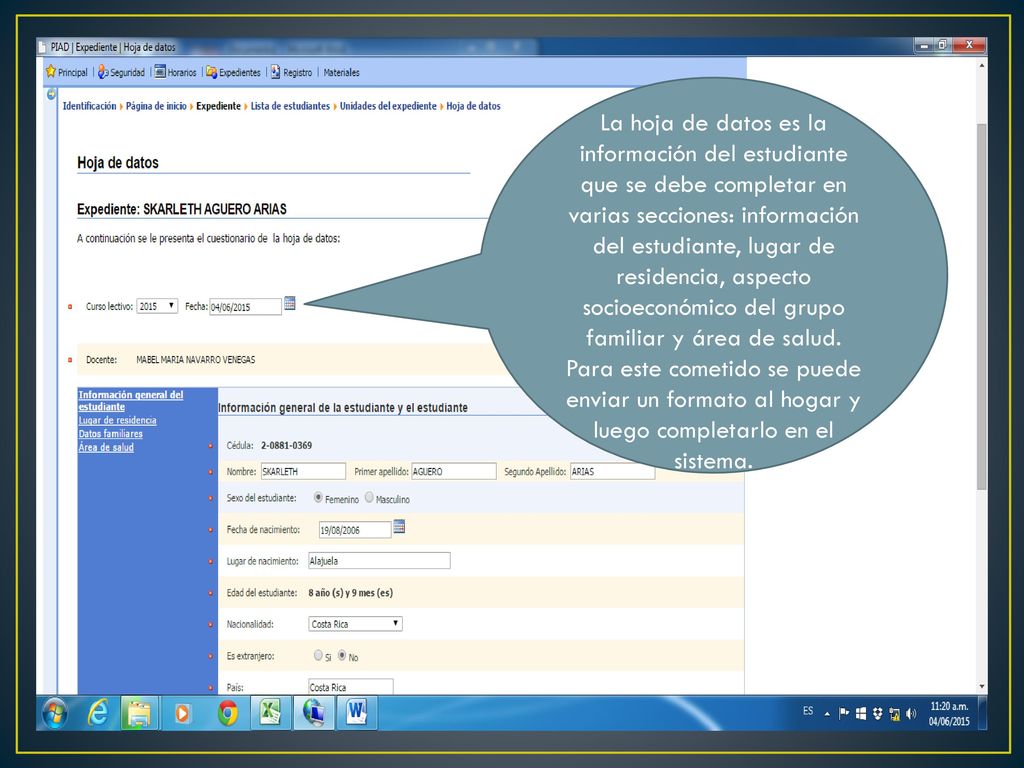
Task: Select No for Es extranjero
Action: pyautogui.click(x=342, y=655)
